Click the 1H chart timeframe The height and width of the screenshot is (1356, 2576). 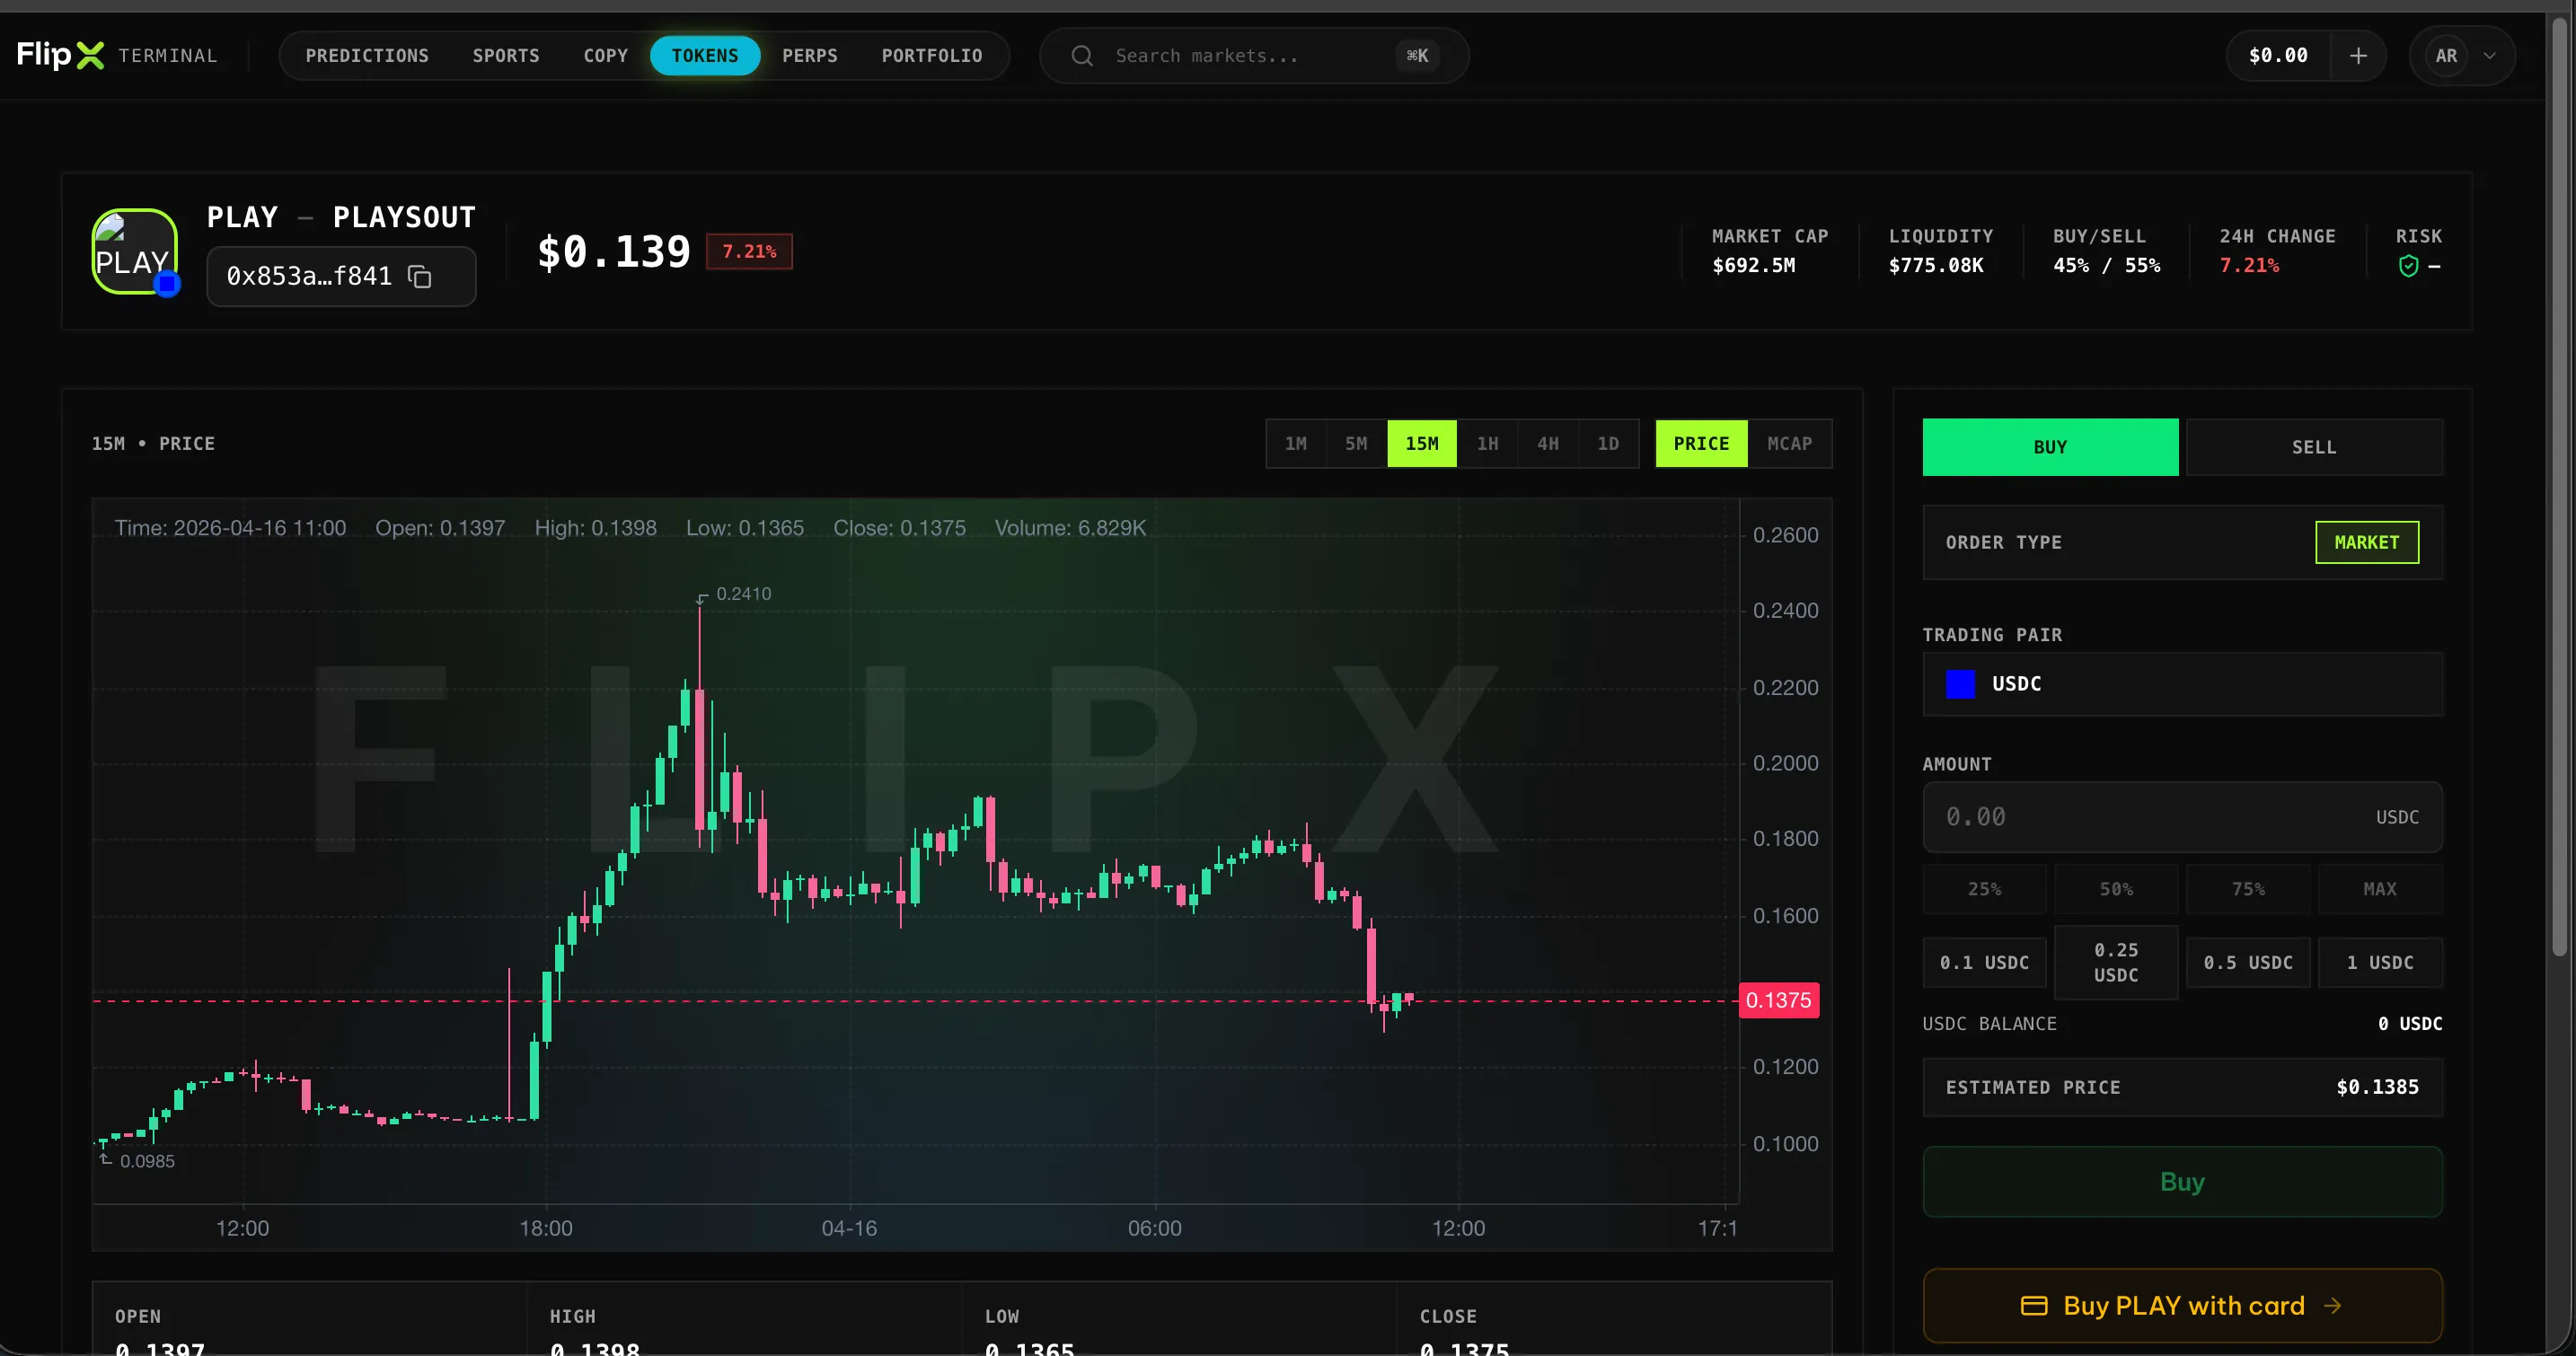click(x=1488, y=443)
